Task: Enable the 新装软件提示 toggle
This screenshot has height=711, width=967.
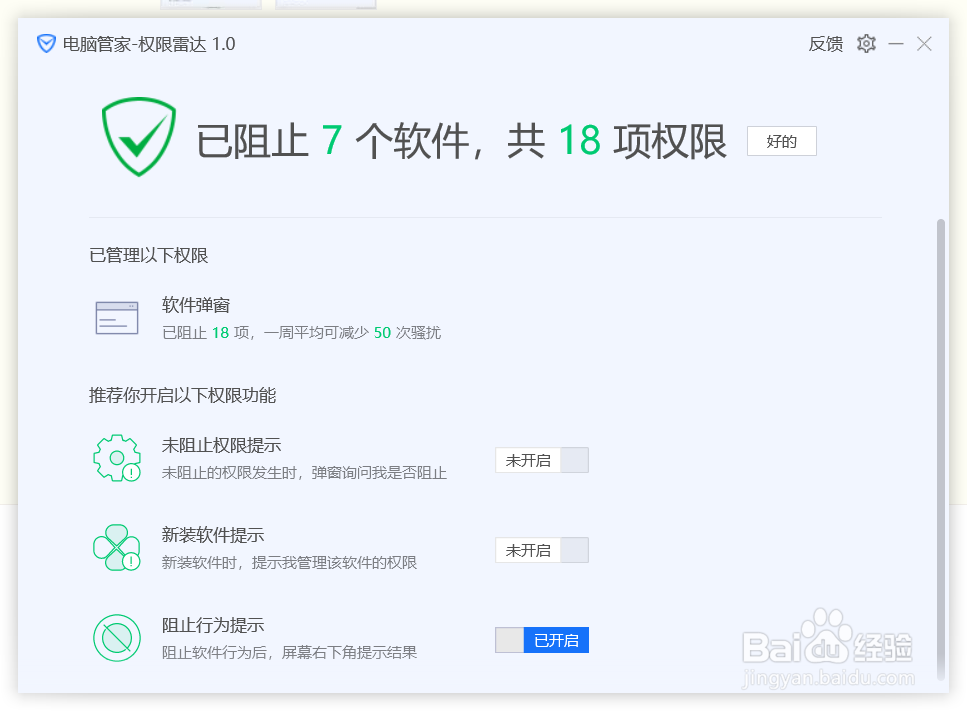Action: (x=541, y=550)
